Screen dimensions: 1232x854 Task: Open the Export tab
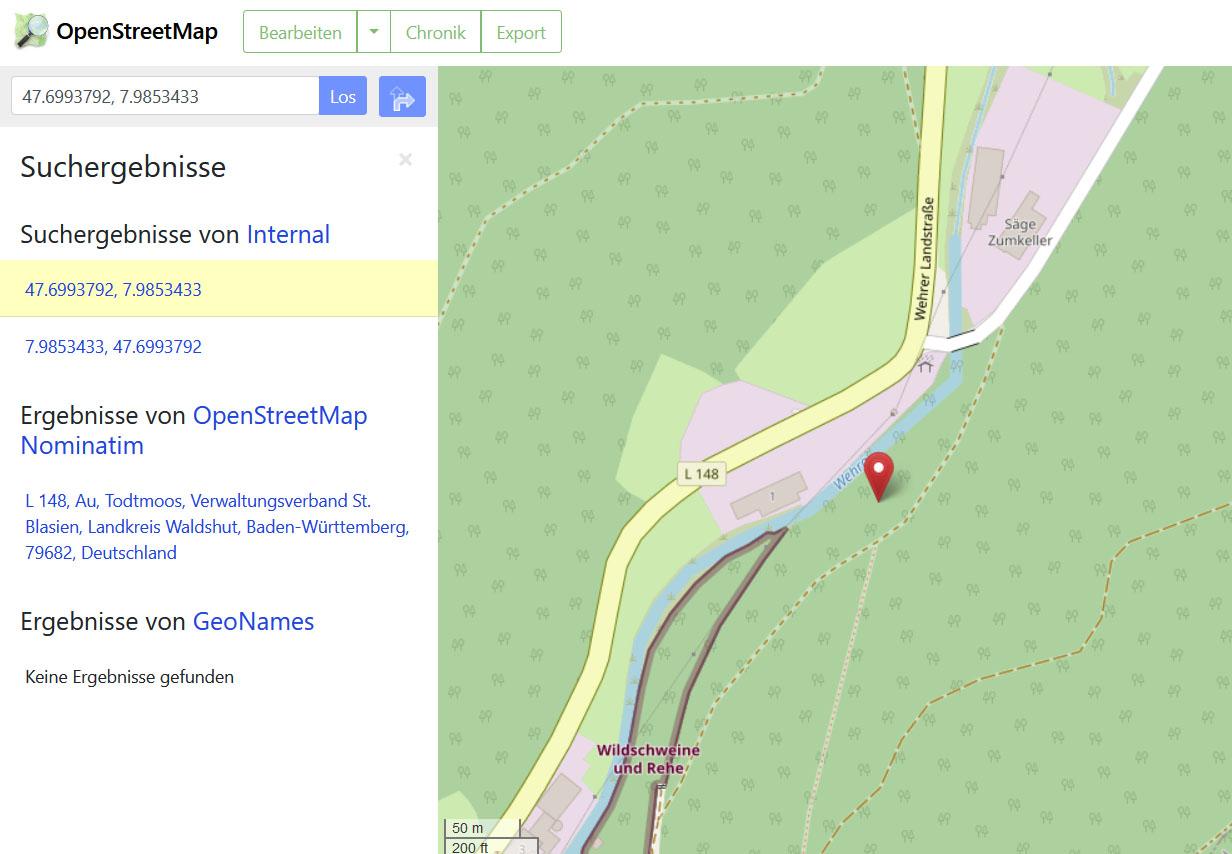tap(521, 32)
